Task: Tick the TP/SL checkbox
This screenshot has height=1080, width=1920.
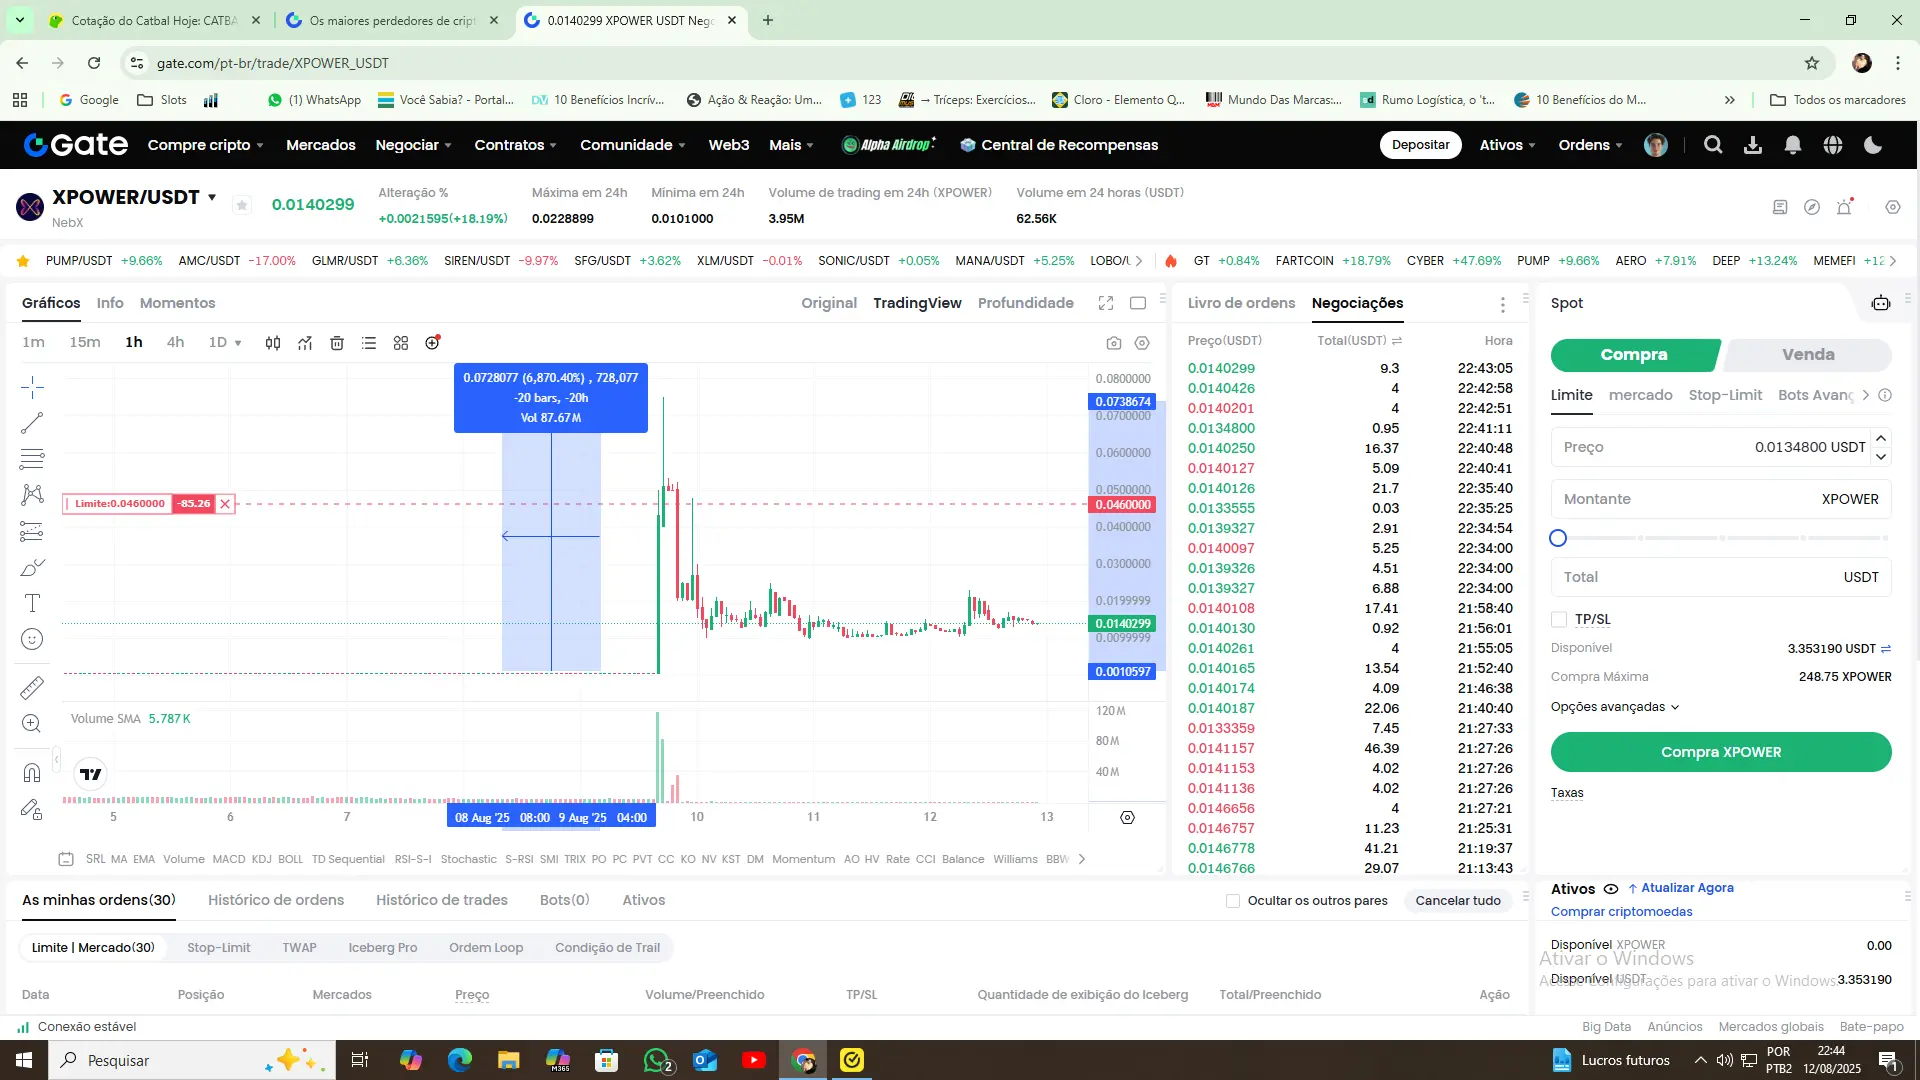Action: coord(1559,619)
